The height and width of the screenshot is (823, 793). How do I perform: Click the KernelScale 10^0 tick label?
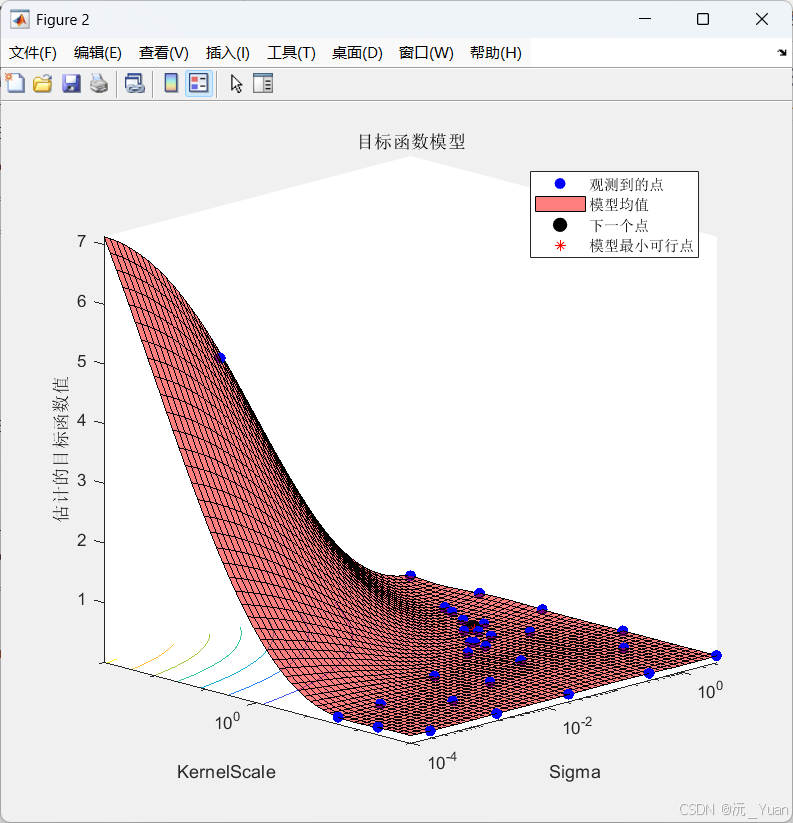(x=227, y=722)
